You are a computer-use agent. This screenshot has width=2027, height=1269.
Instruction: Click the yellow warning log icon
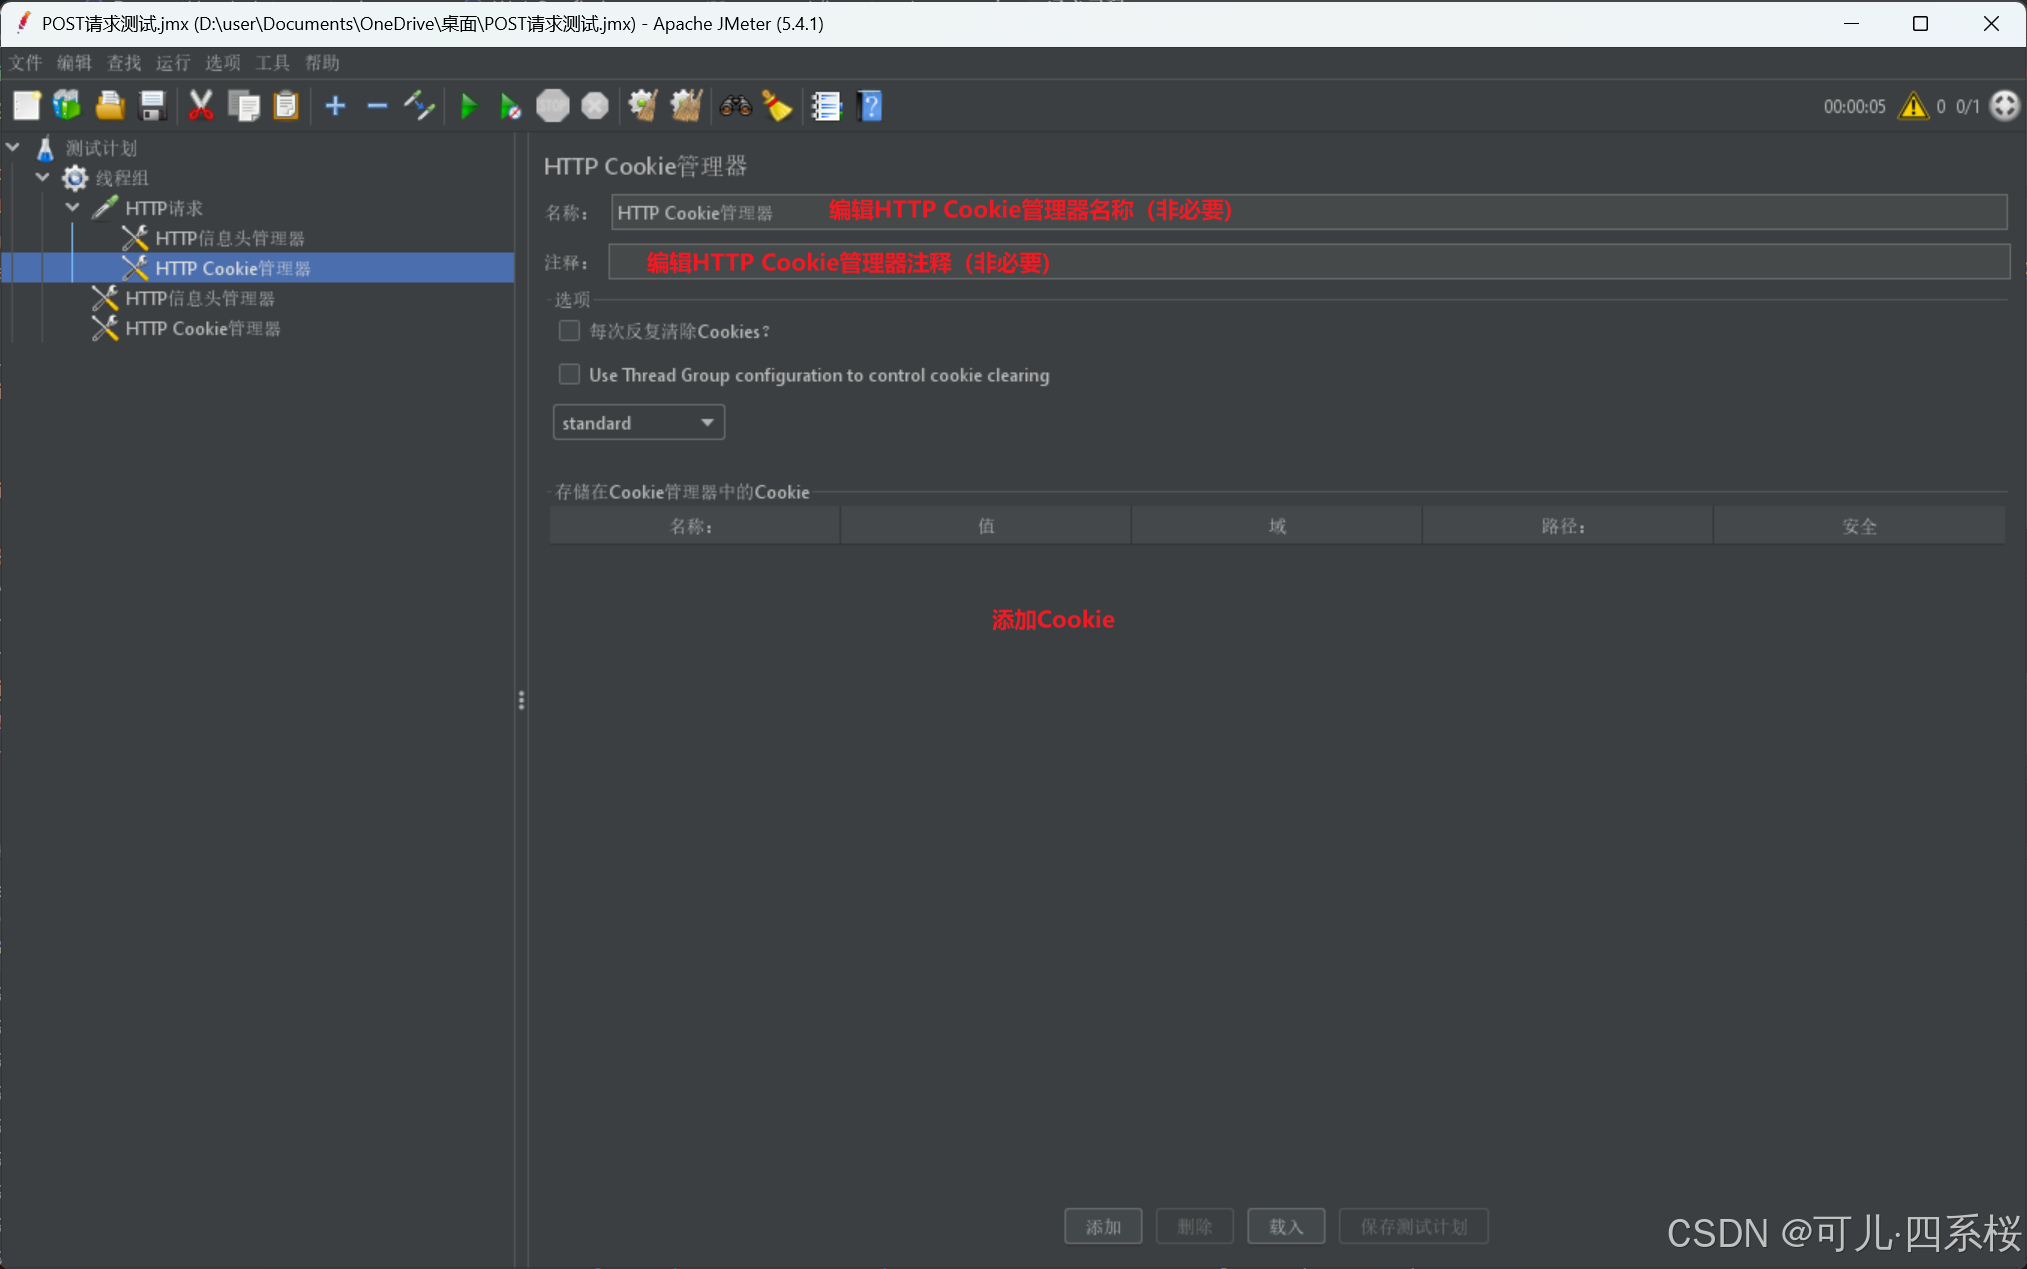coord(1912,106)
